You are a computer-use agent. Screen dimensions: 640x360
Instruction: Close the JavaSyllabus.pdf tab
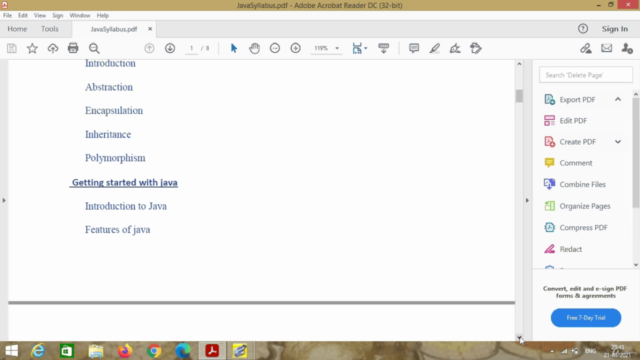pos(150,29)
